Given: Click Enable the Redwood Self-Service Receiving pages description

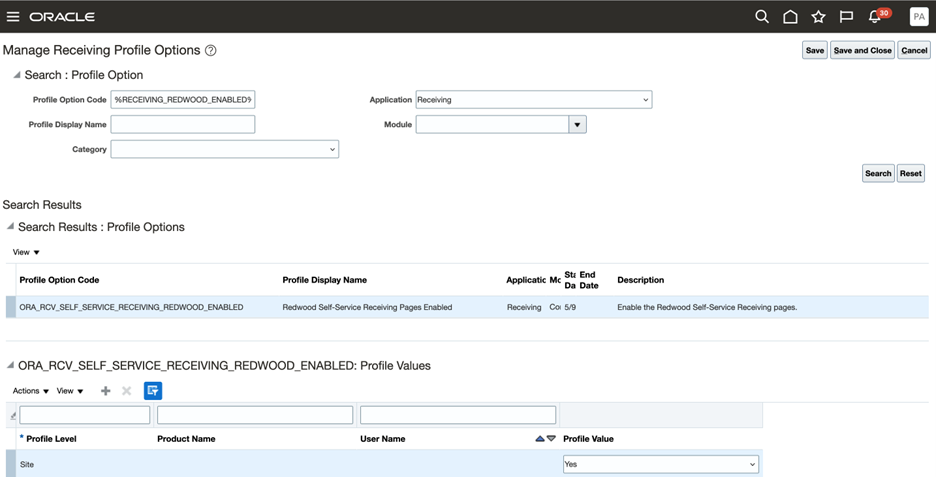Looking at the screenshot, I should (x=707, y=307).
